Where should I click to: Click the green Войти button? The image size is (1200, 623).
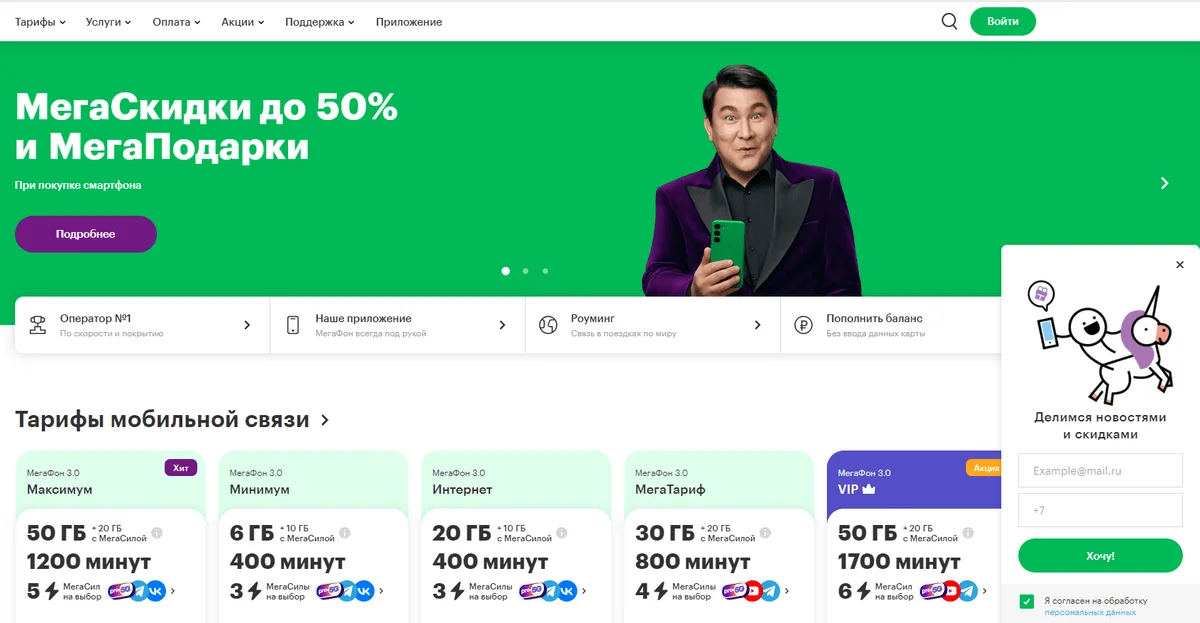click(x=1002, y=21)
